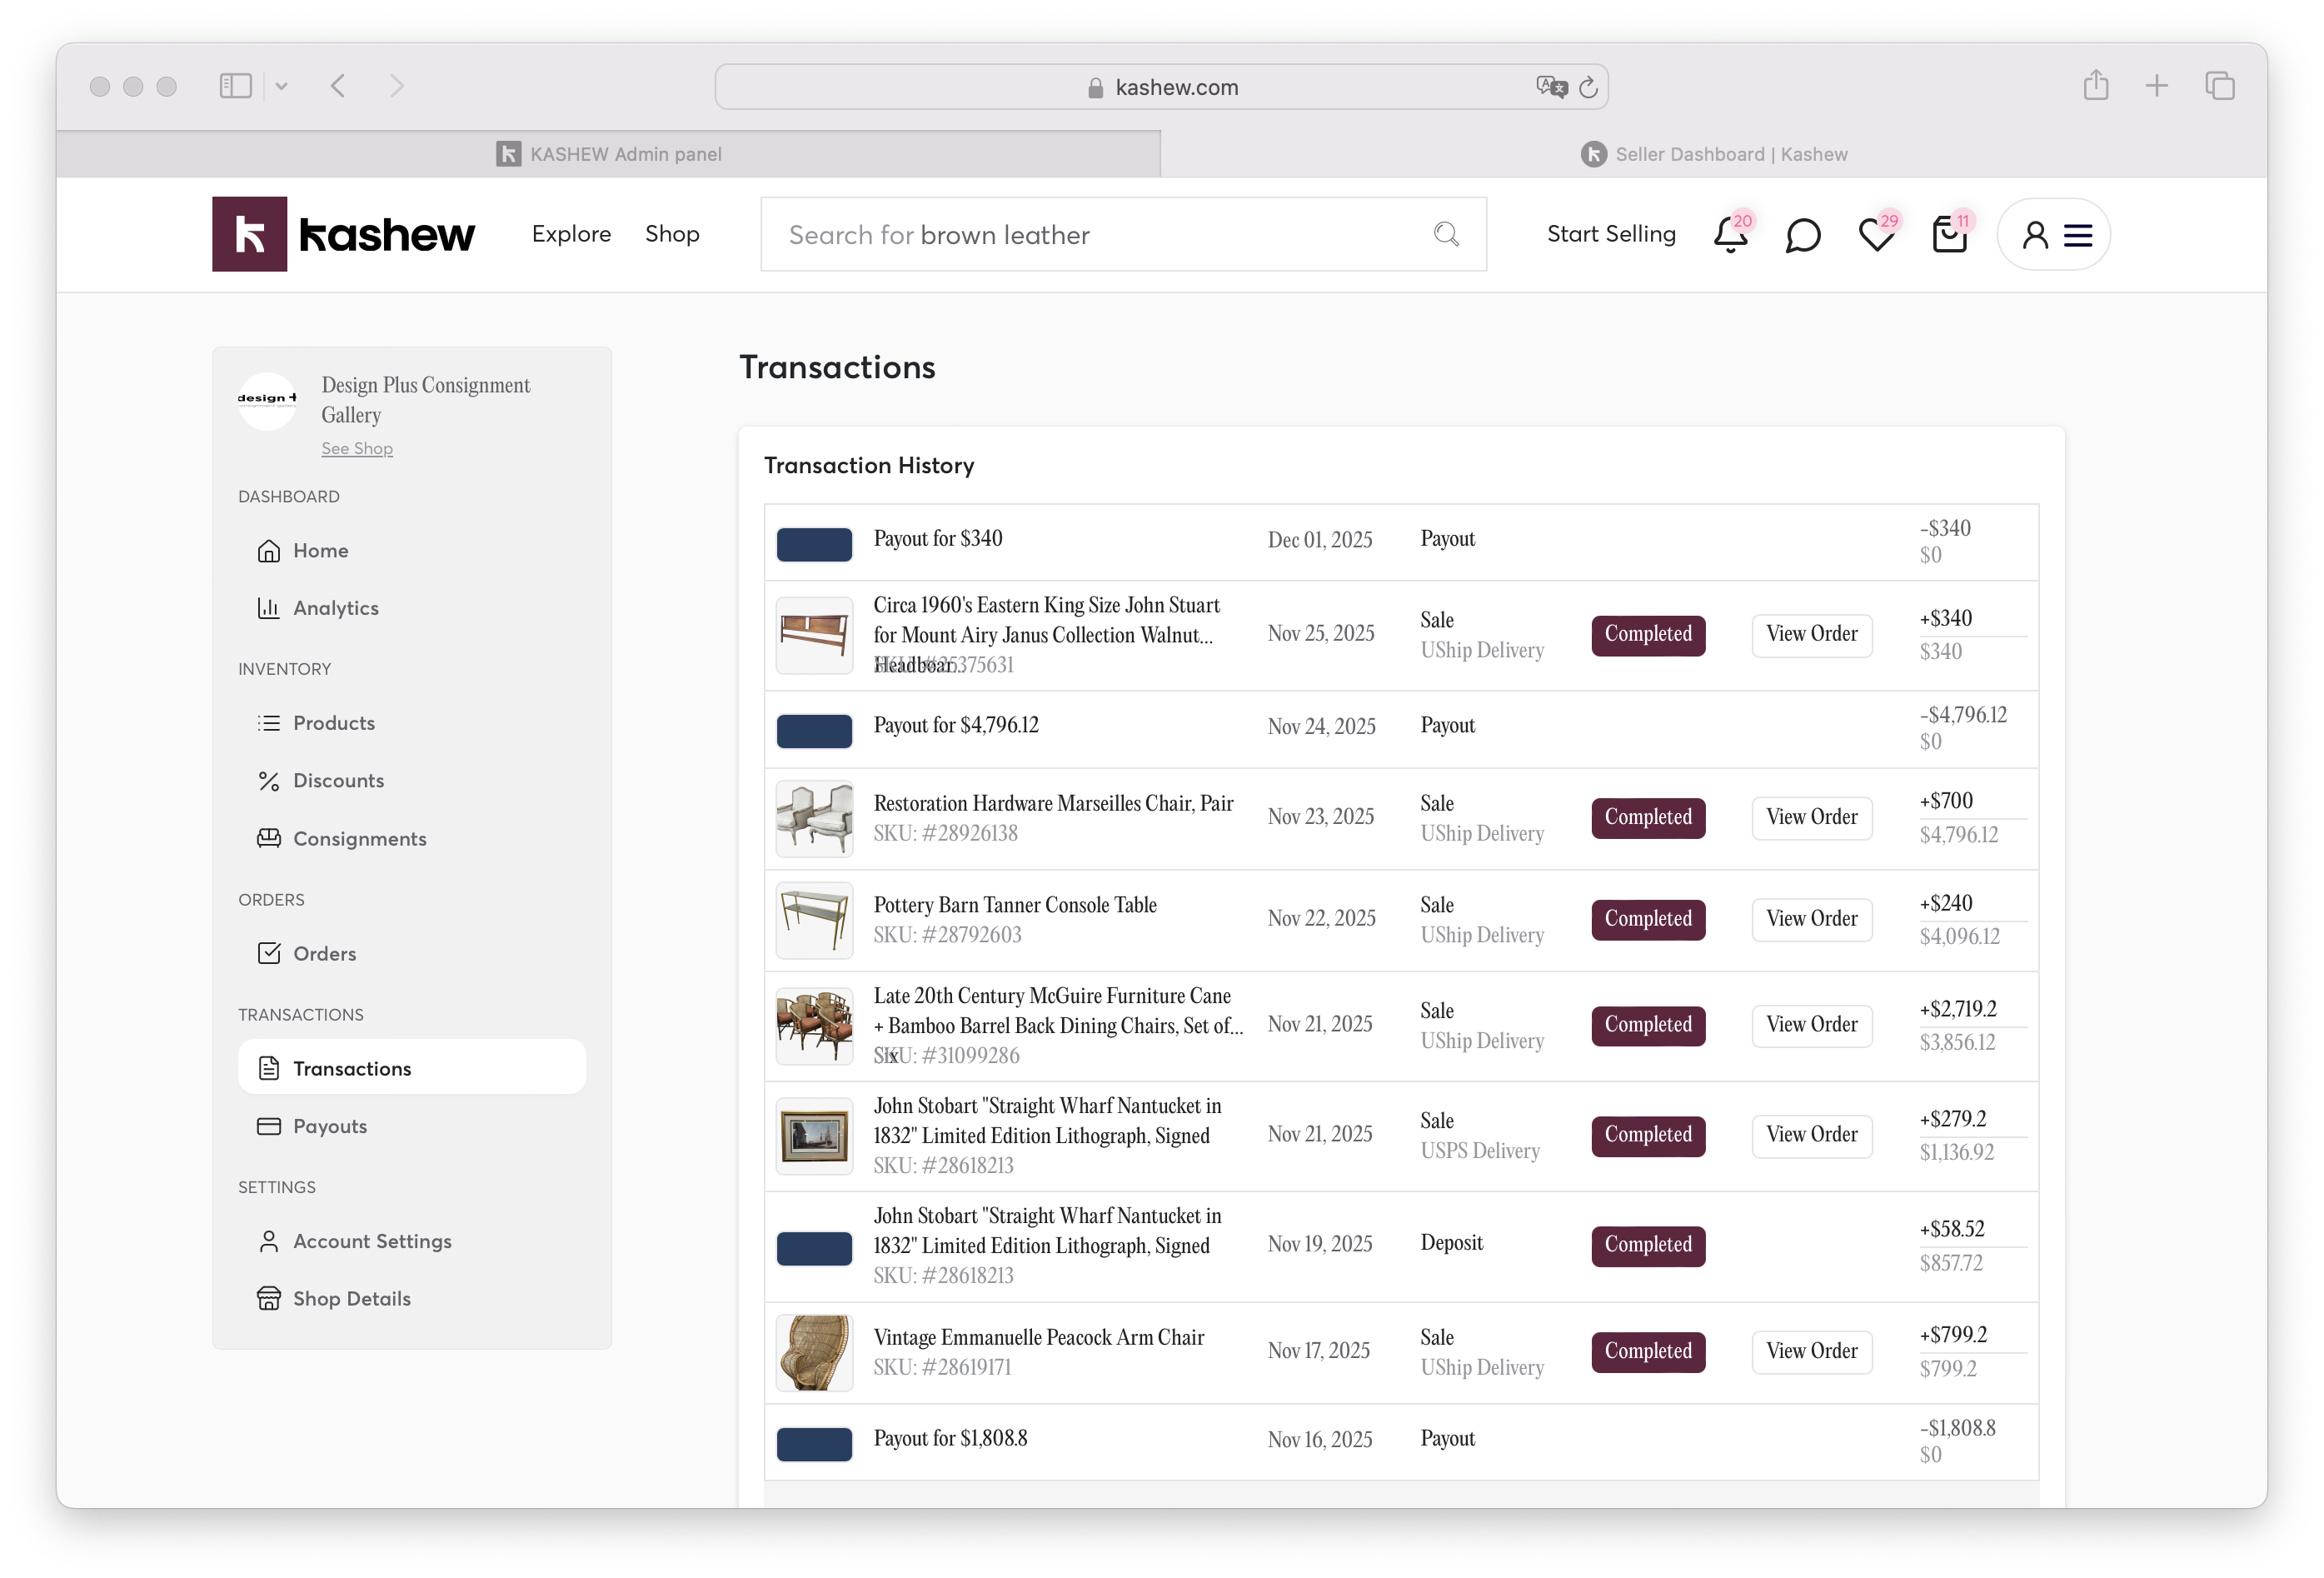Expand the sidebar tab group chevron
Screen dimensions: 2324x1578
coord(282,87)
